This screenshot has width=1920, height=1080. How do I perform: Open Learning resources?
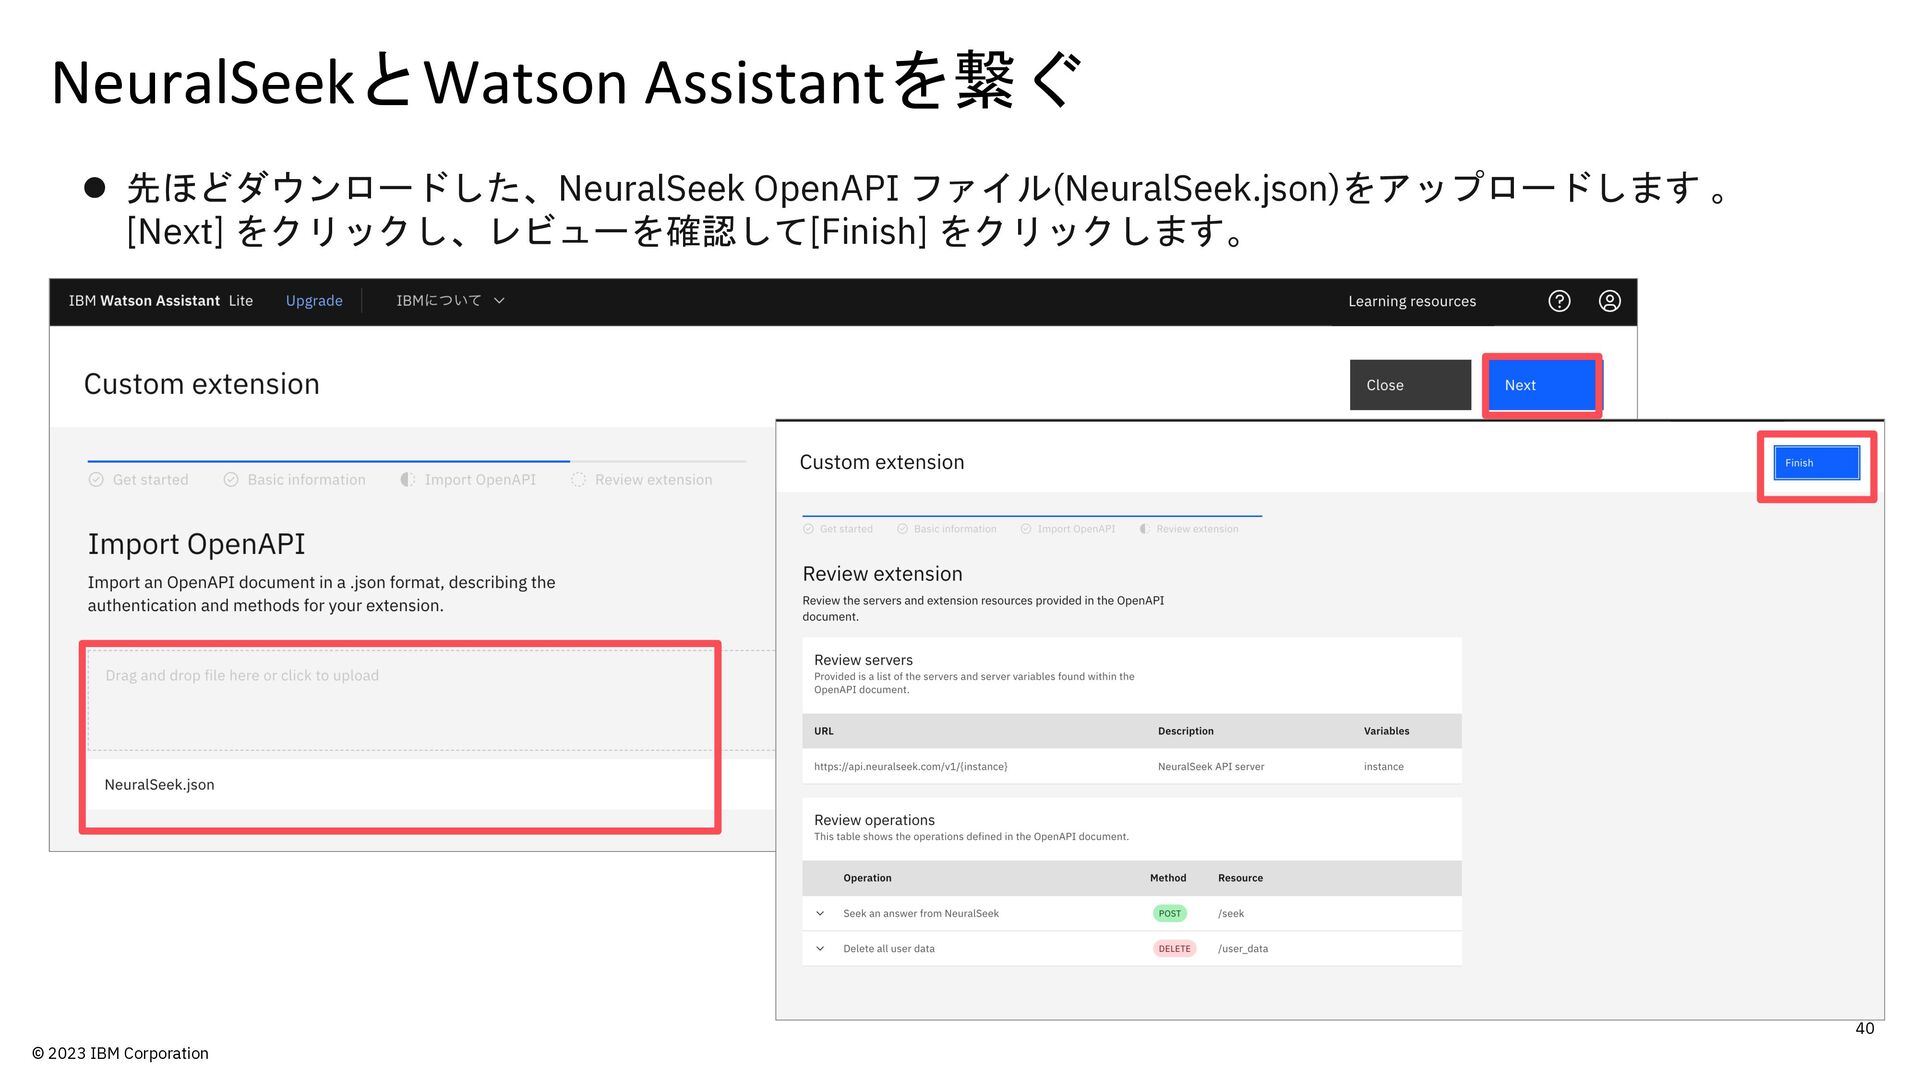[1411, 301]
